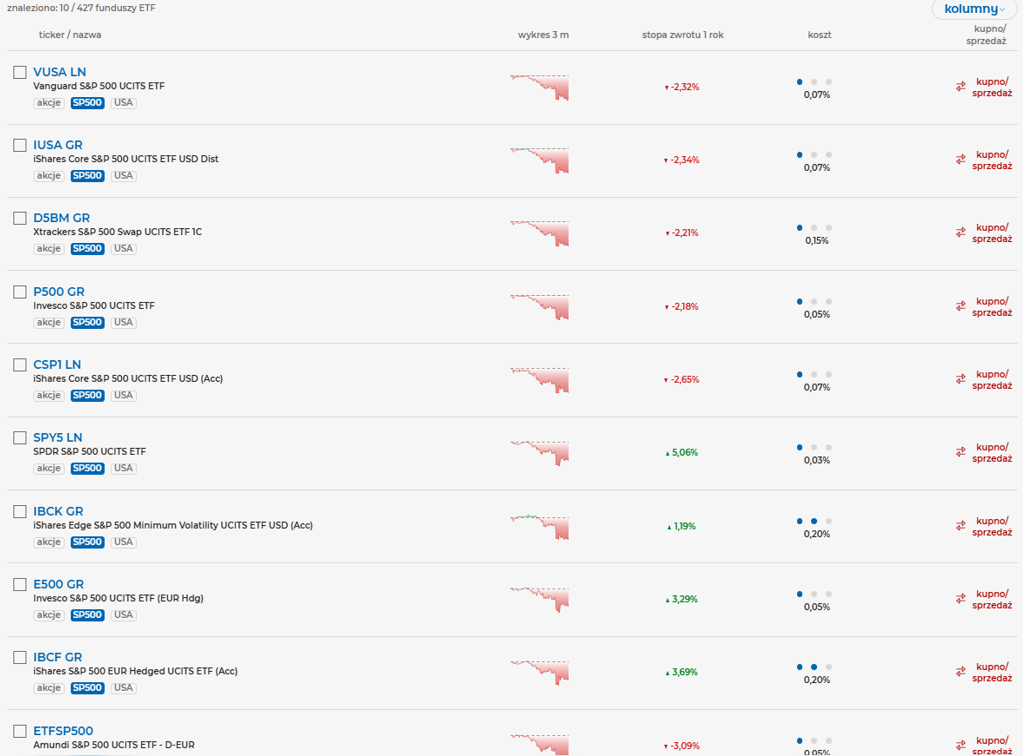This screenshot has height=756, width=1023.
Task: Open the kolumny dropdown
Action: (x=974, y=9)
